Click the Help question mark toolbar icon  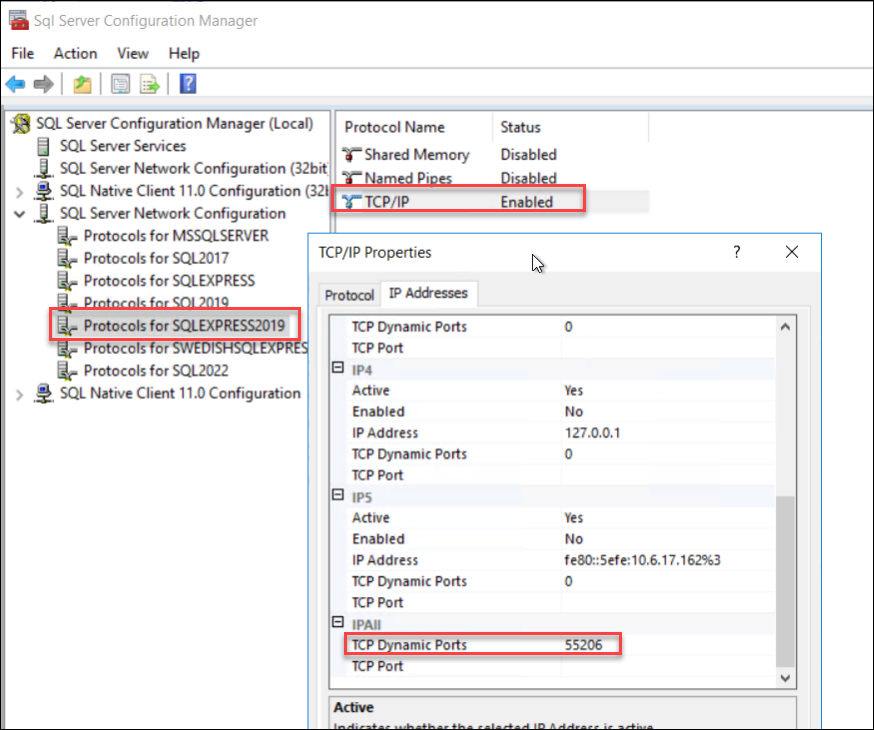[185, 84]
